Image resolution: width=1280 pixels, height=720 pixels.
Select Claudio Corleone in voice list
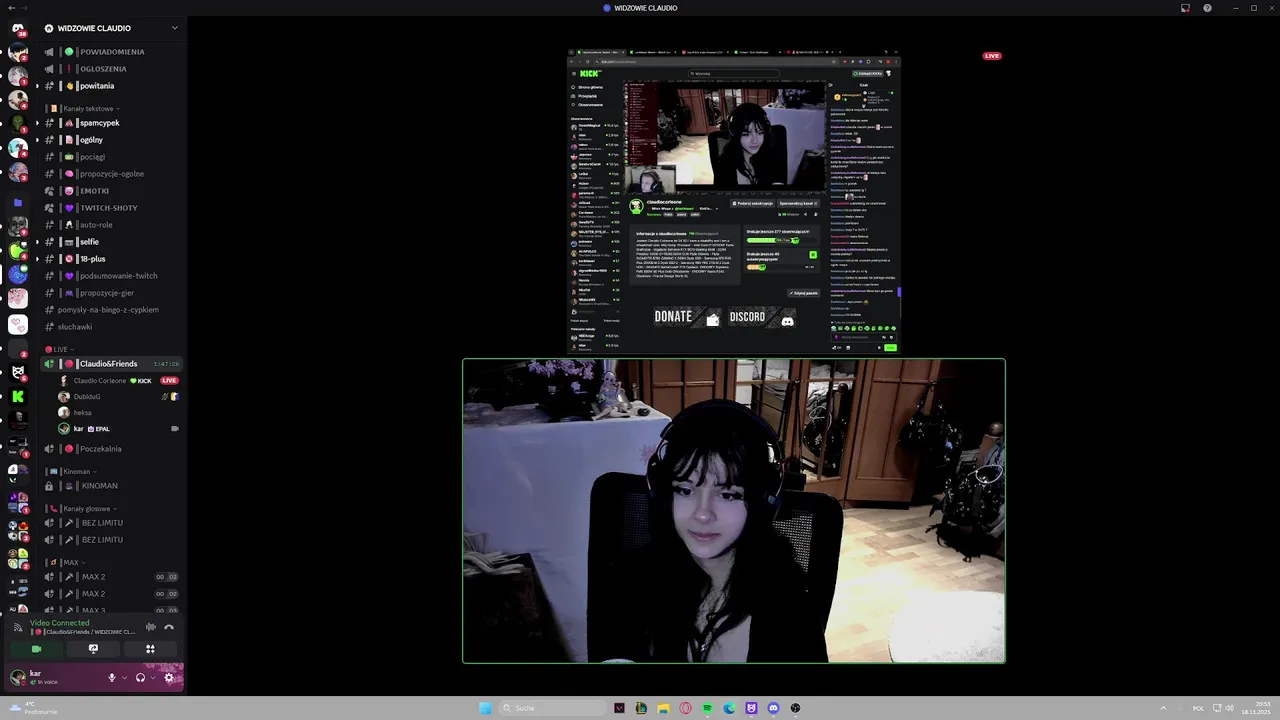tap(118, 381)
